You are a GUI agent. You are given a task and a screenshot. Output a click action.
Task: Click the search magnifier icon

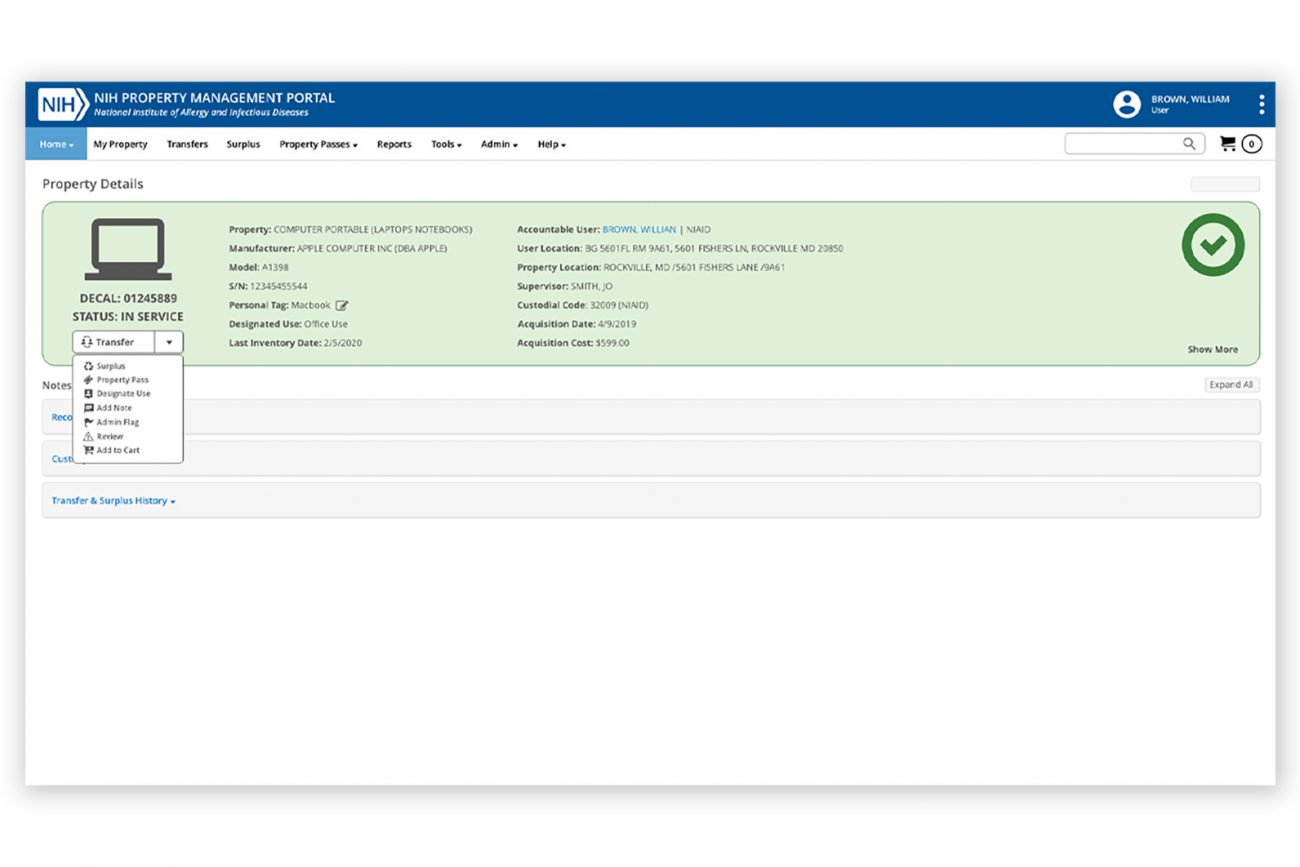pyautogui.click(x=1189, y=144)
